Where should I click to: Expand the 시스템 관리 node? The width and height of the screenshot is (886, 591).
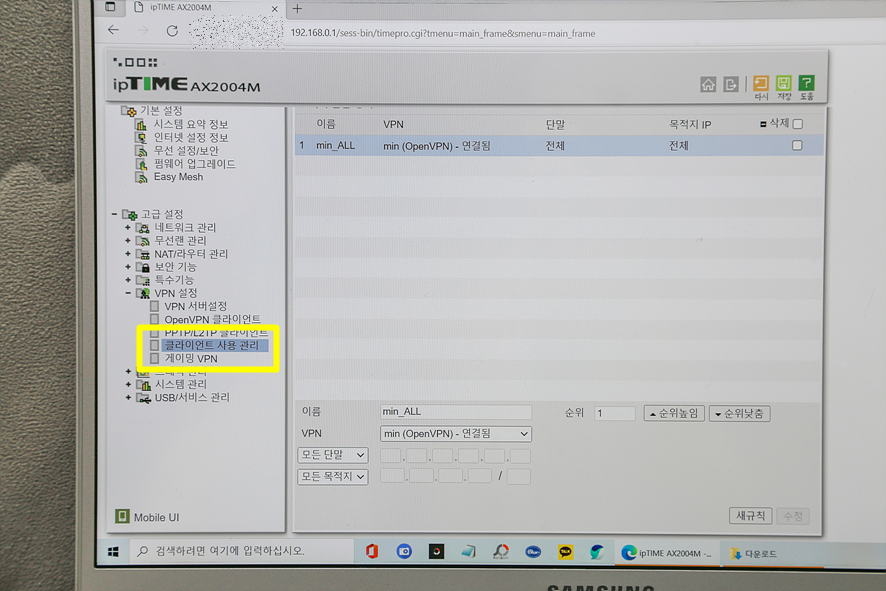click(128, 385)
